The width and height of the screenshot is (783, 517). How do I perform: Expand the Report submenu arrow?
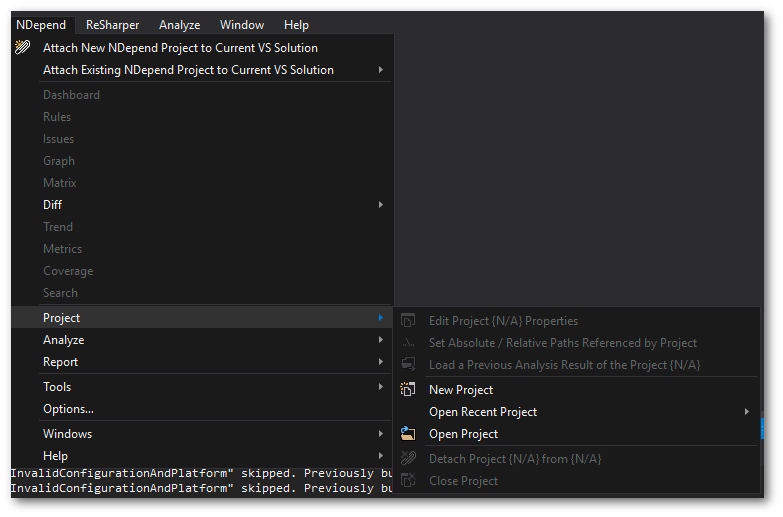click(x=381, y=362)
